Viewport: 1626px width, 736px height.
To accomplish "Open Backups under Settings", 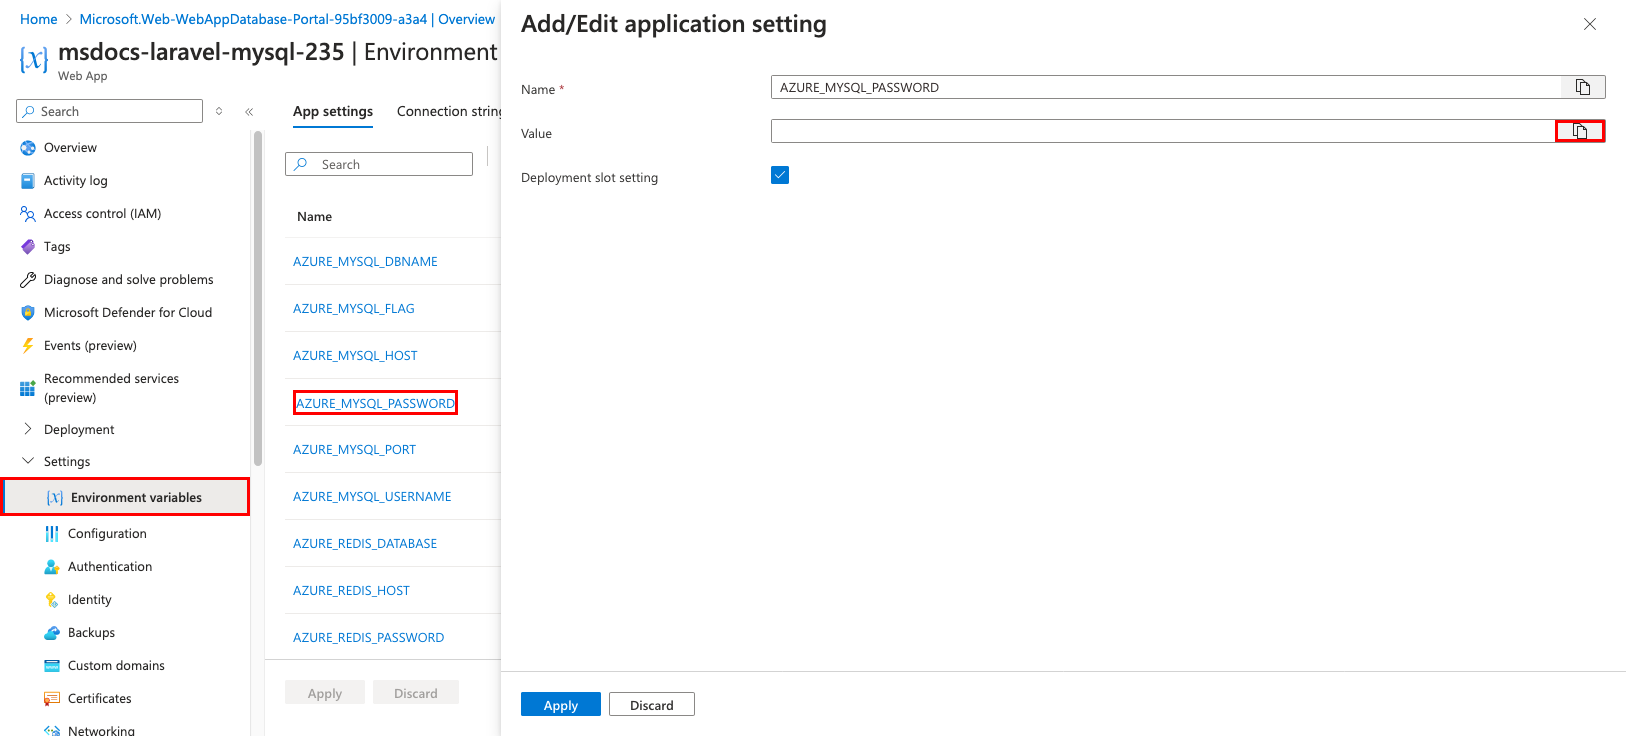I will click(x=91, y=632).
